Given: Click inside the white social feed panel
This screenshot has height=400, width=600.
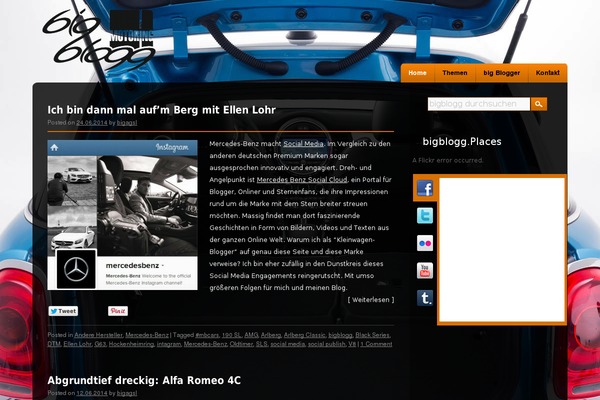Looking at the screenshot, I should [x=502, y=250].
